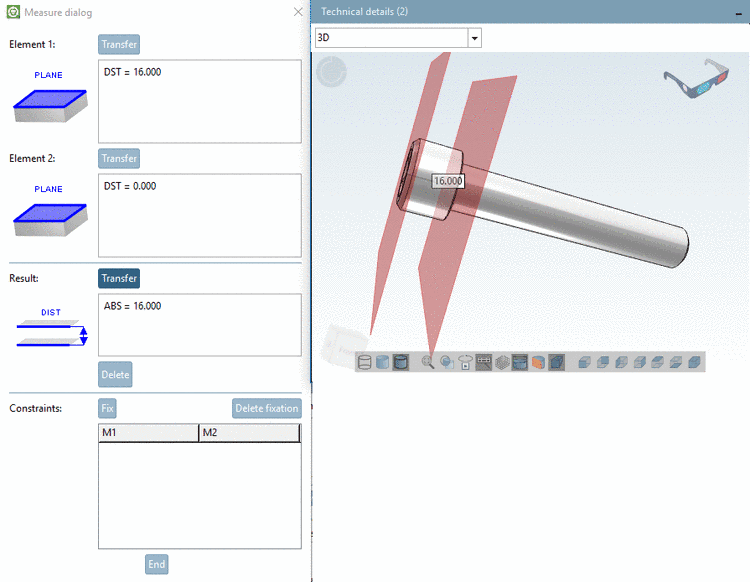Click the orange section cut icon
This screenshot has width=750, height=582.
pos(538,362)
